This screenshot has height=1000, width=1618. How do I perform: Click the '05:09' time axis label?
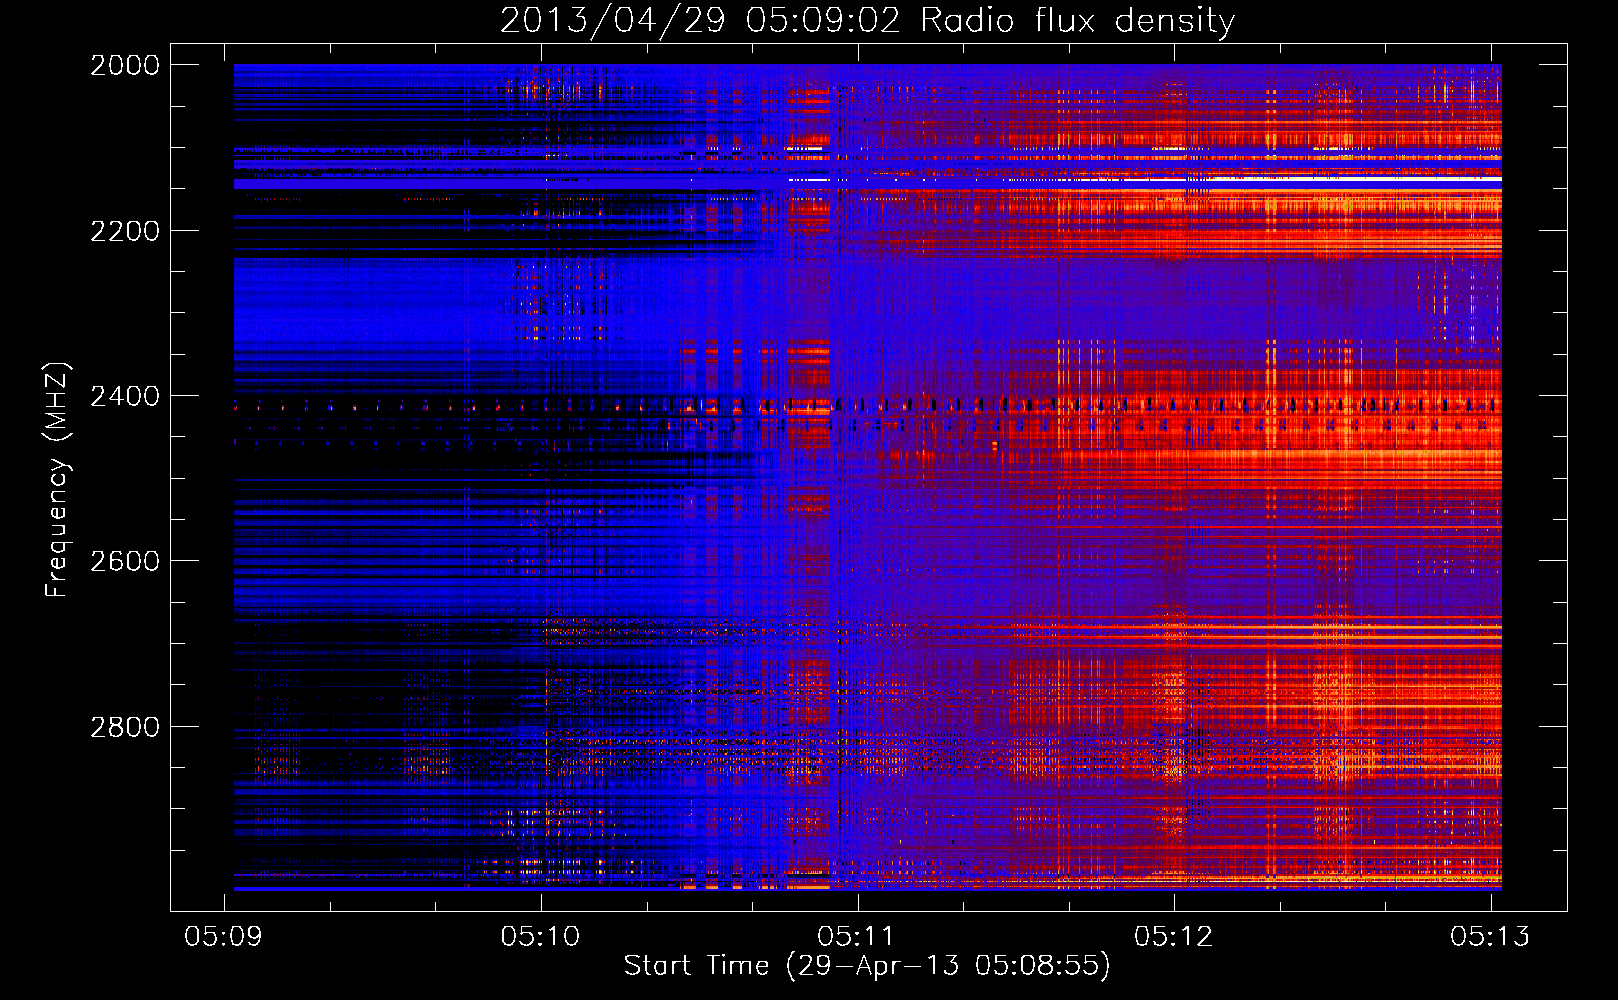click(224, 936)
